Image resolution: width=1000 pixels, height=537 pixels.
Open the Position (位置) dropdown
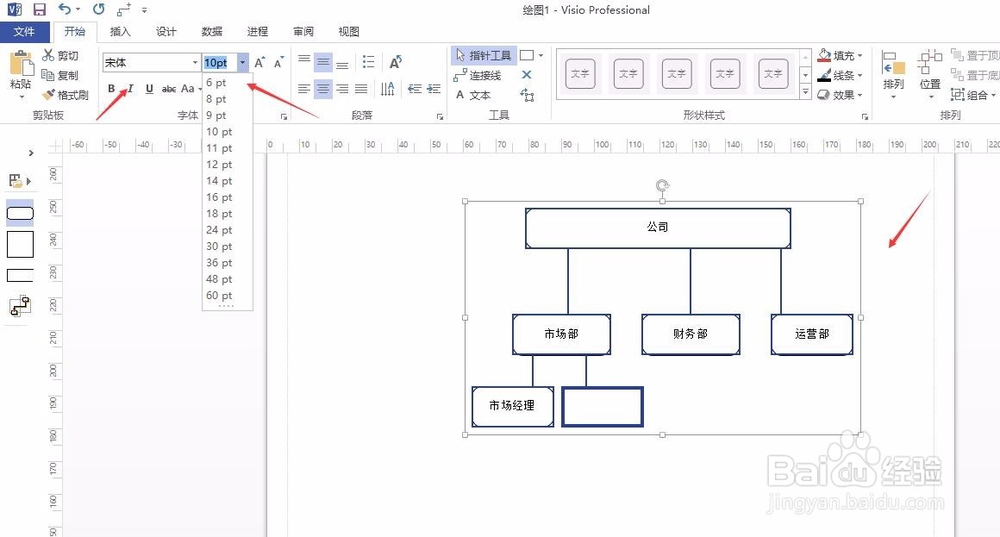pos(930,75)
